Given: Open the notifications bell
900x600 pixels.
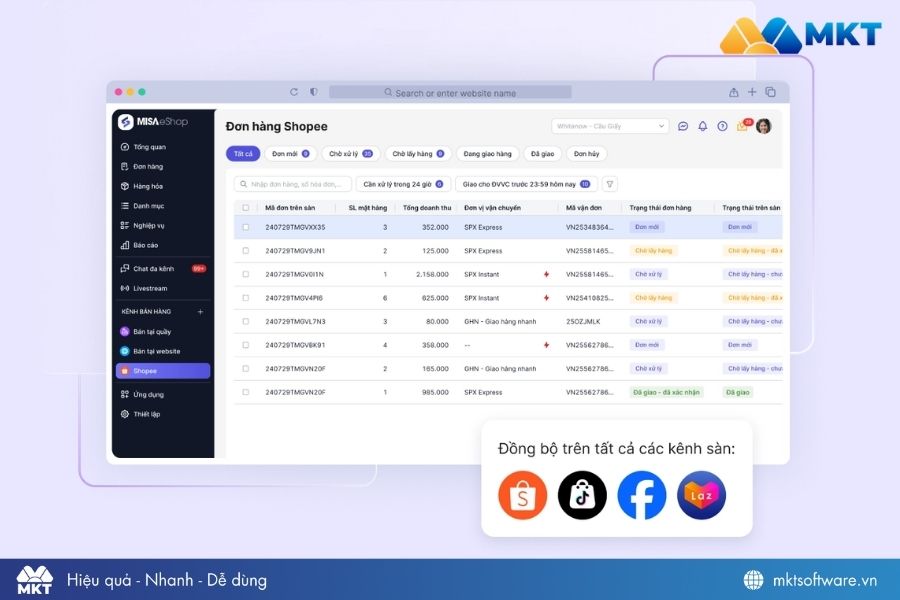Looking at the screenshot, I should [703, 126].
